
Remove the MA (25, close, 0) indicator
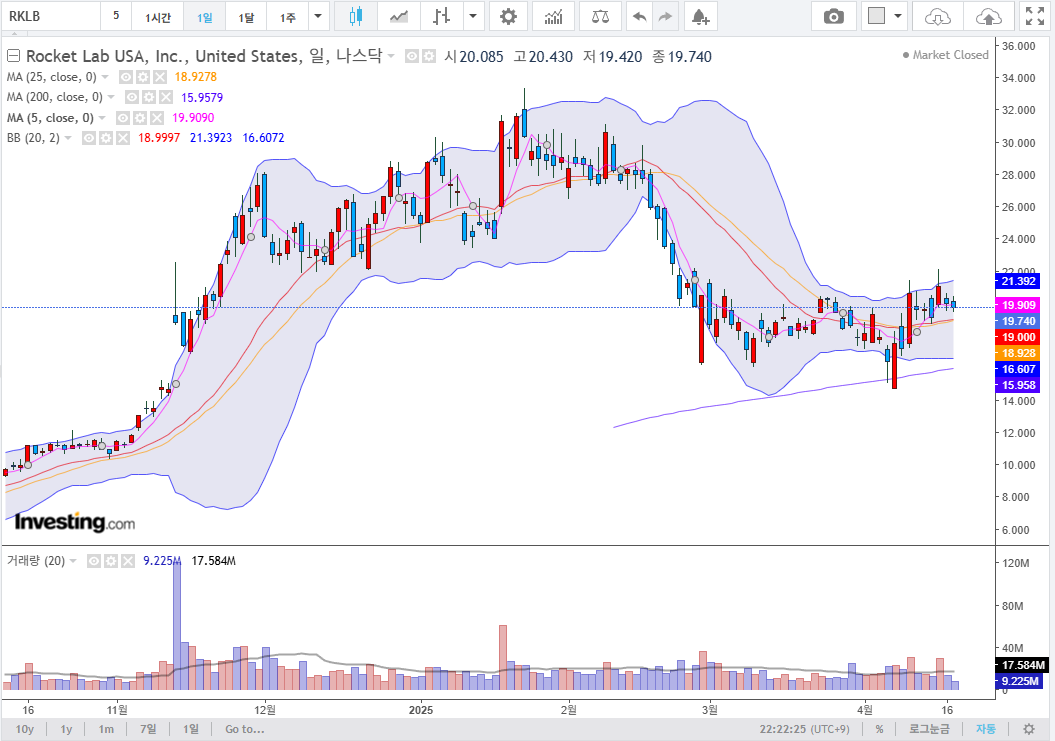[x=159, y=77]
